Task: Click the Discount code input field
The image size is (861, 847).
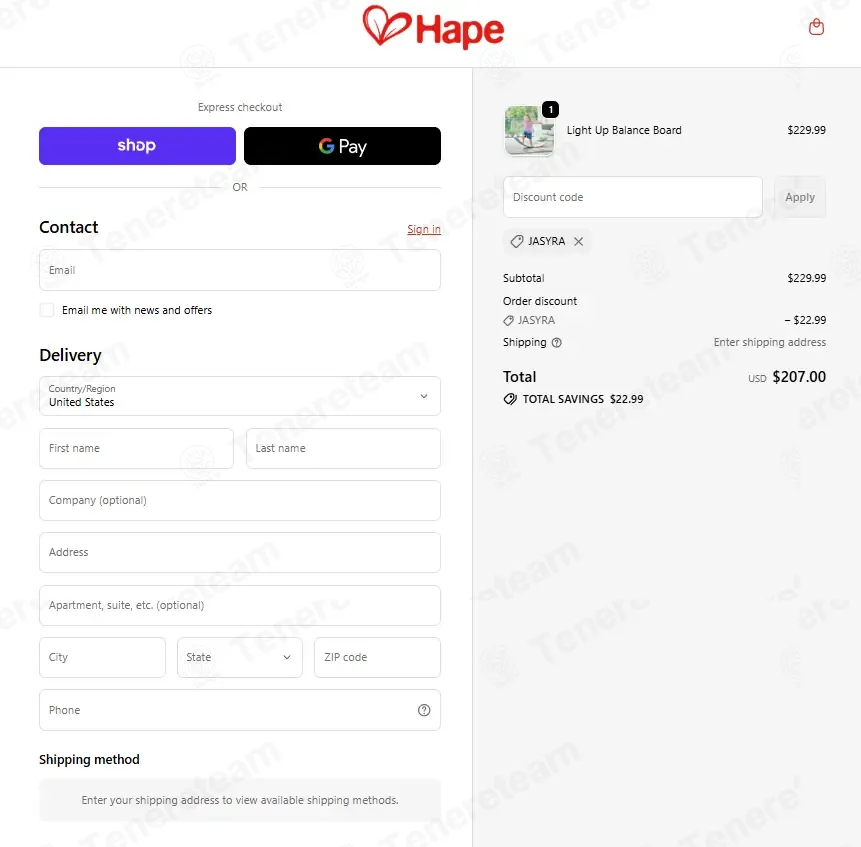Action: click(633, 197)
